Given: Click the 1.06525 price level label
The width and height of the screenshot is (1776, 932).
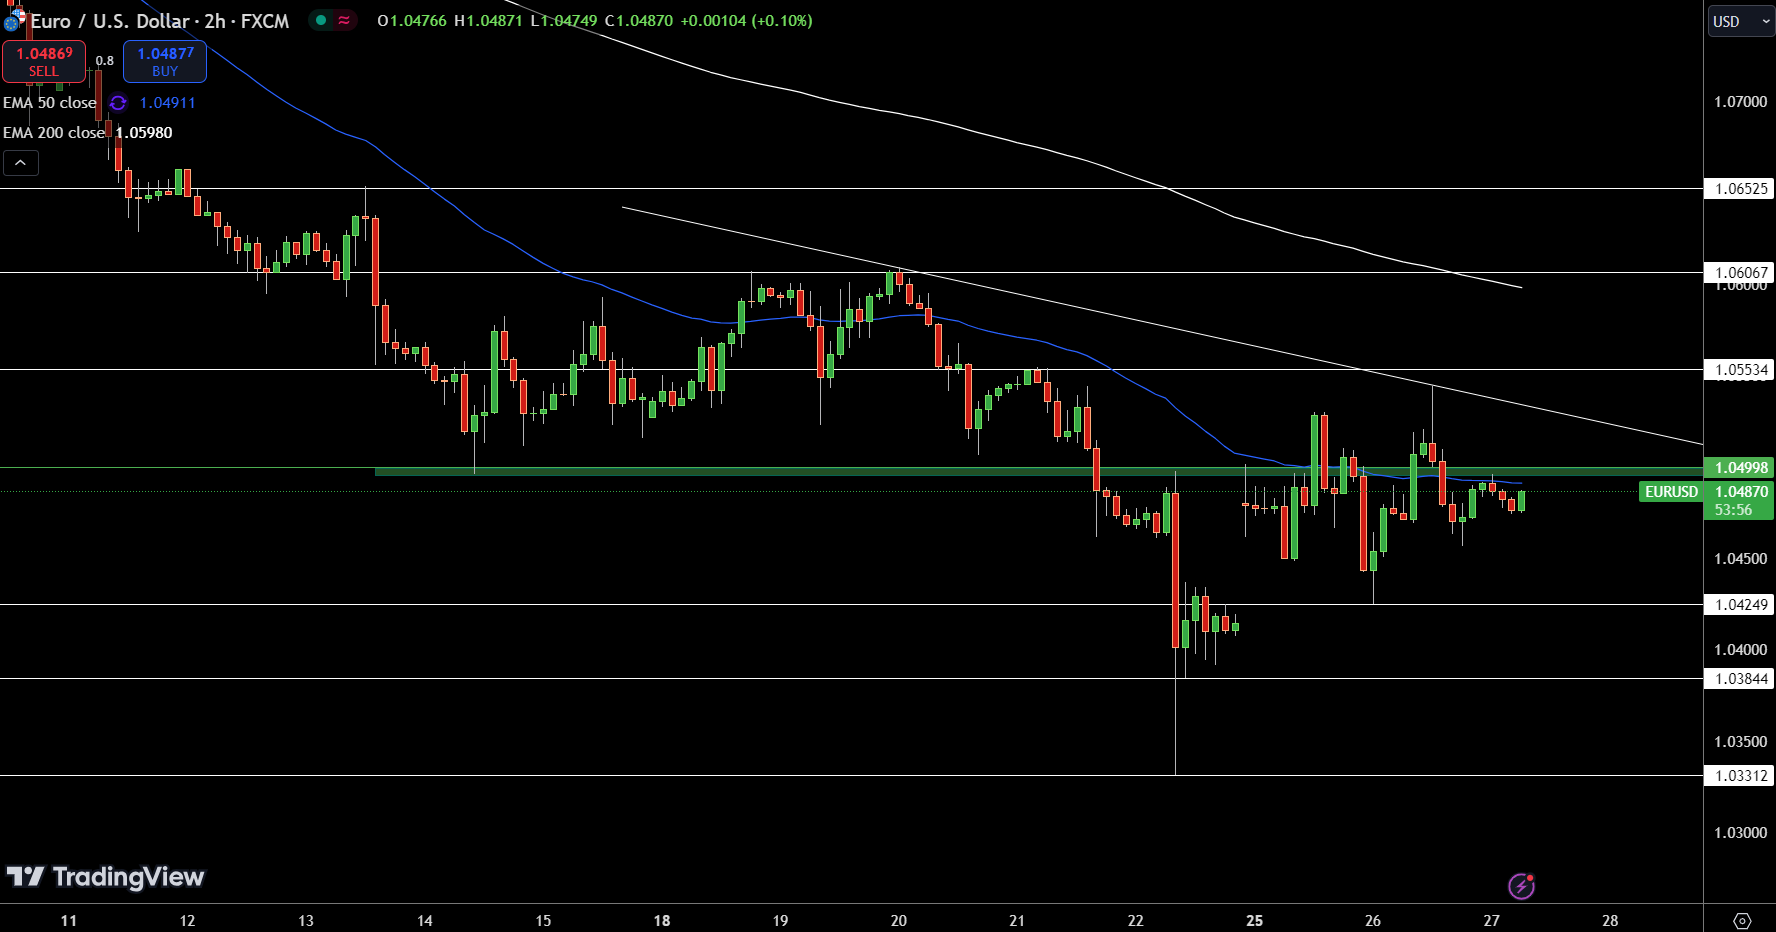Looking at the screenshot, I should 1741,189.
